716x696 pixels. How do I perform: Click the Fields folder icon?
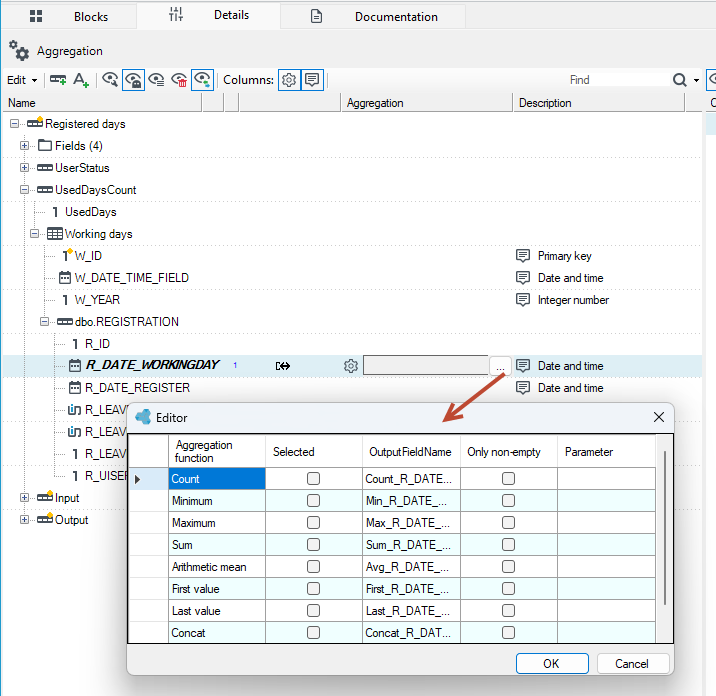coord(45,145)
